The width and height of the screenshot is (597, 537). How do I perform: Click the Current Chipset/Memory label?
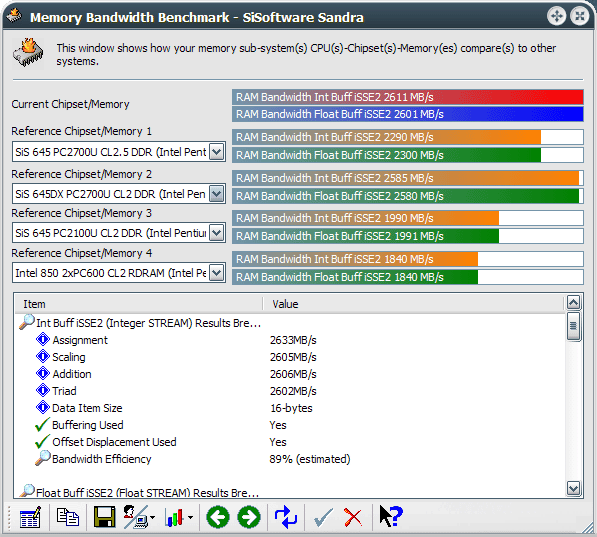point(70,104)
